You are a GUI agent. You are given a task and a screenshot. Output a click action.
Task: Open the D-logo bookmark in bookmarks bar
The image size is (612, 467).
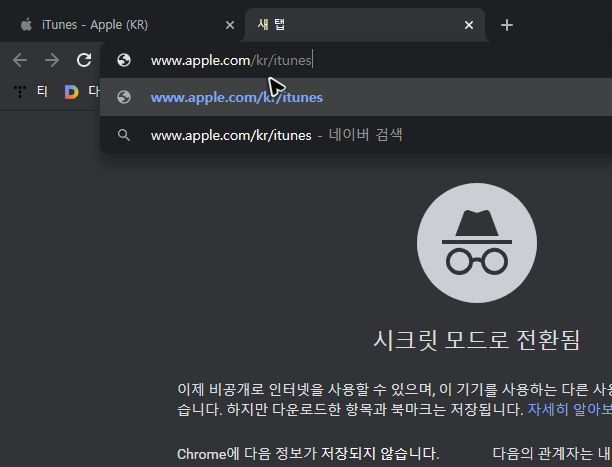tap(81, 91)
